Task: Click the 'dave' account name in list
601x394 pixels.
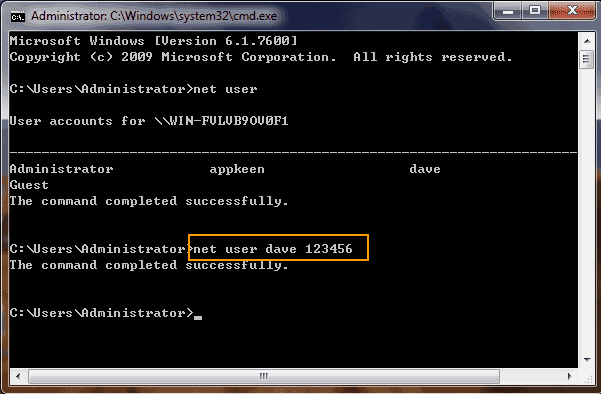Action: click(x=425, y=169)
